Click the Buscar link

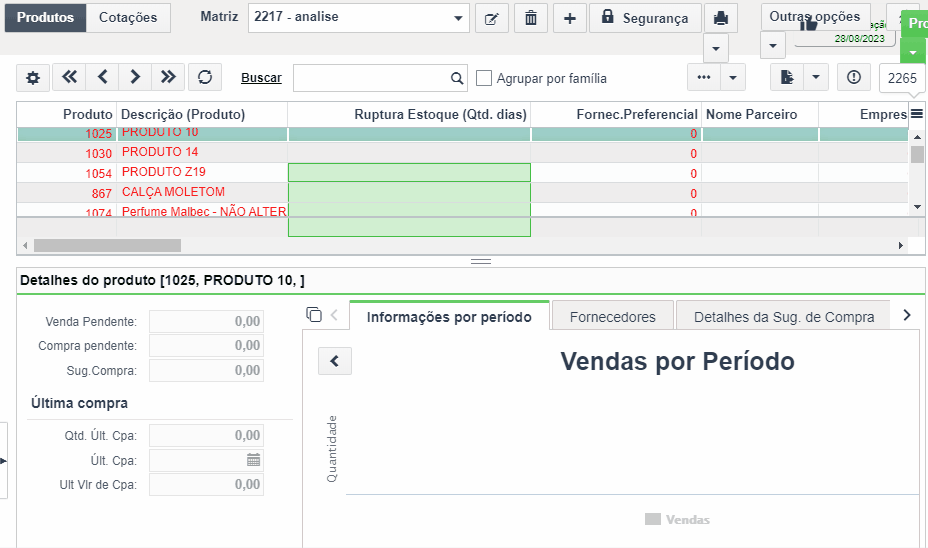pyautogui.click(x=261, y=78)
